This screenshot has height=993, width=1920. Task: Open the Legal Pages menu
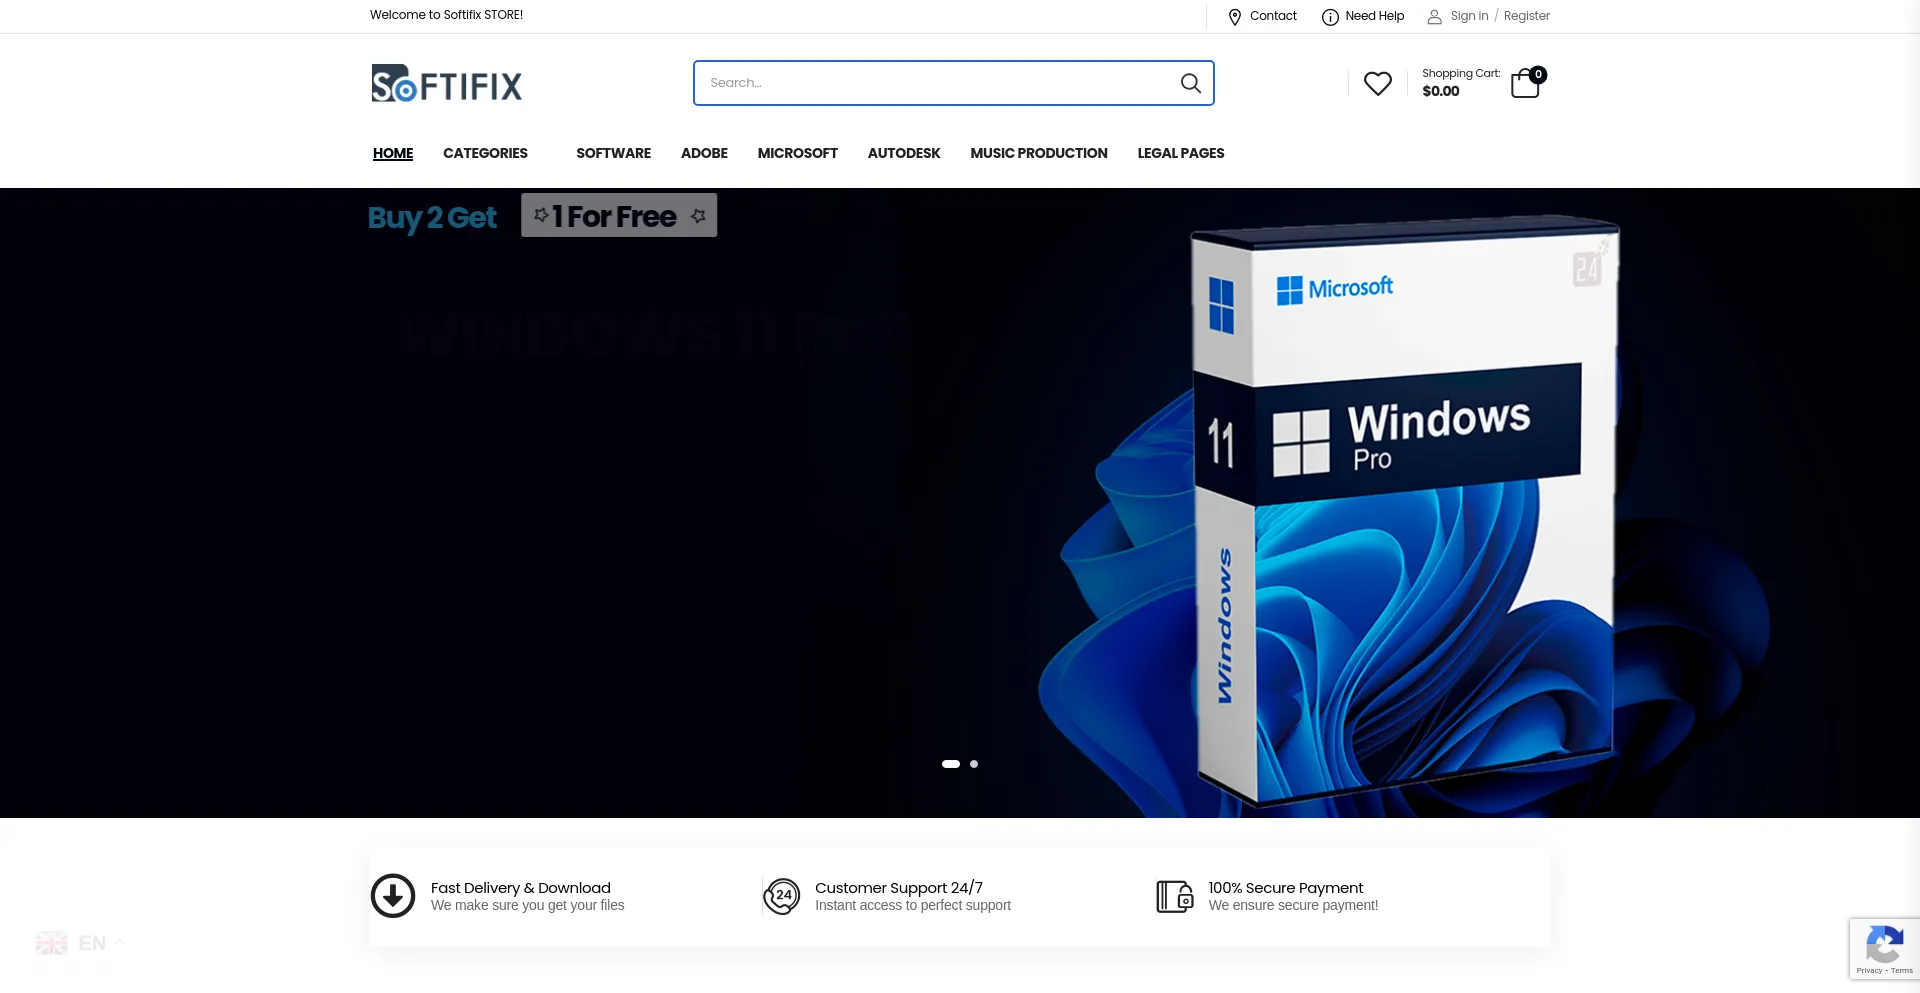(1180, 153)
